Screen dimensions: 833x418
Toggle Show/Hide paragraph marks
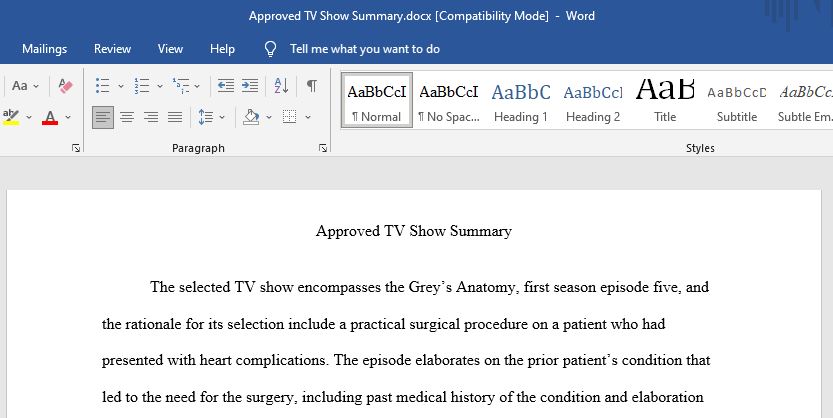tap(312, 86)
